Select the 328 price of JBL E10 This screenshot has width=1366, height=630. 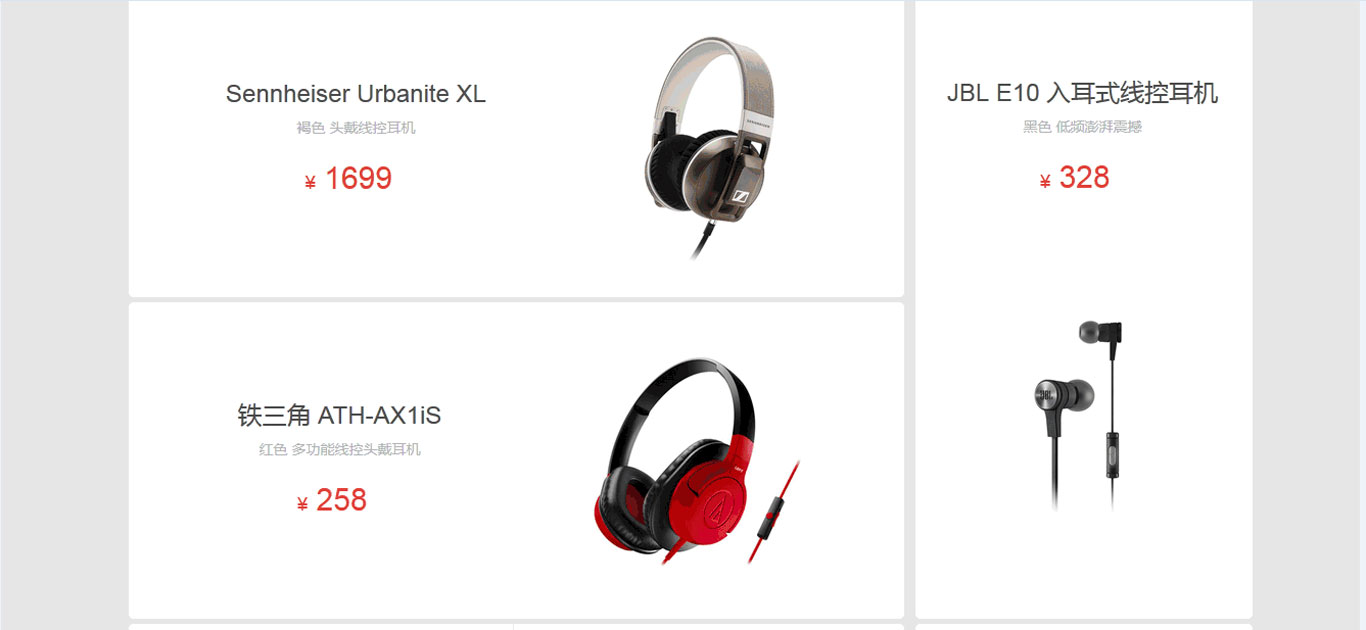click(x=1084, y=178)
